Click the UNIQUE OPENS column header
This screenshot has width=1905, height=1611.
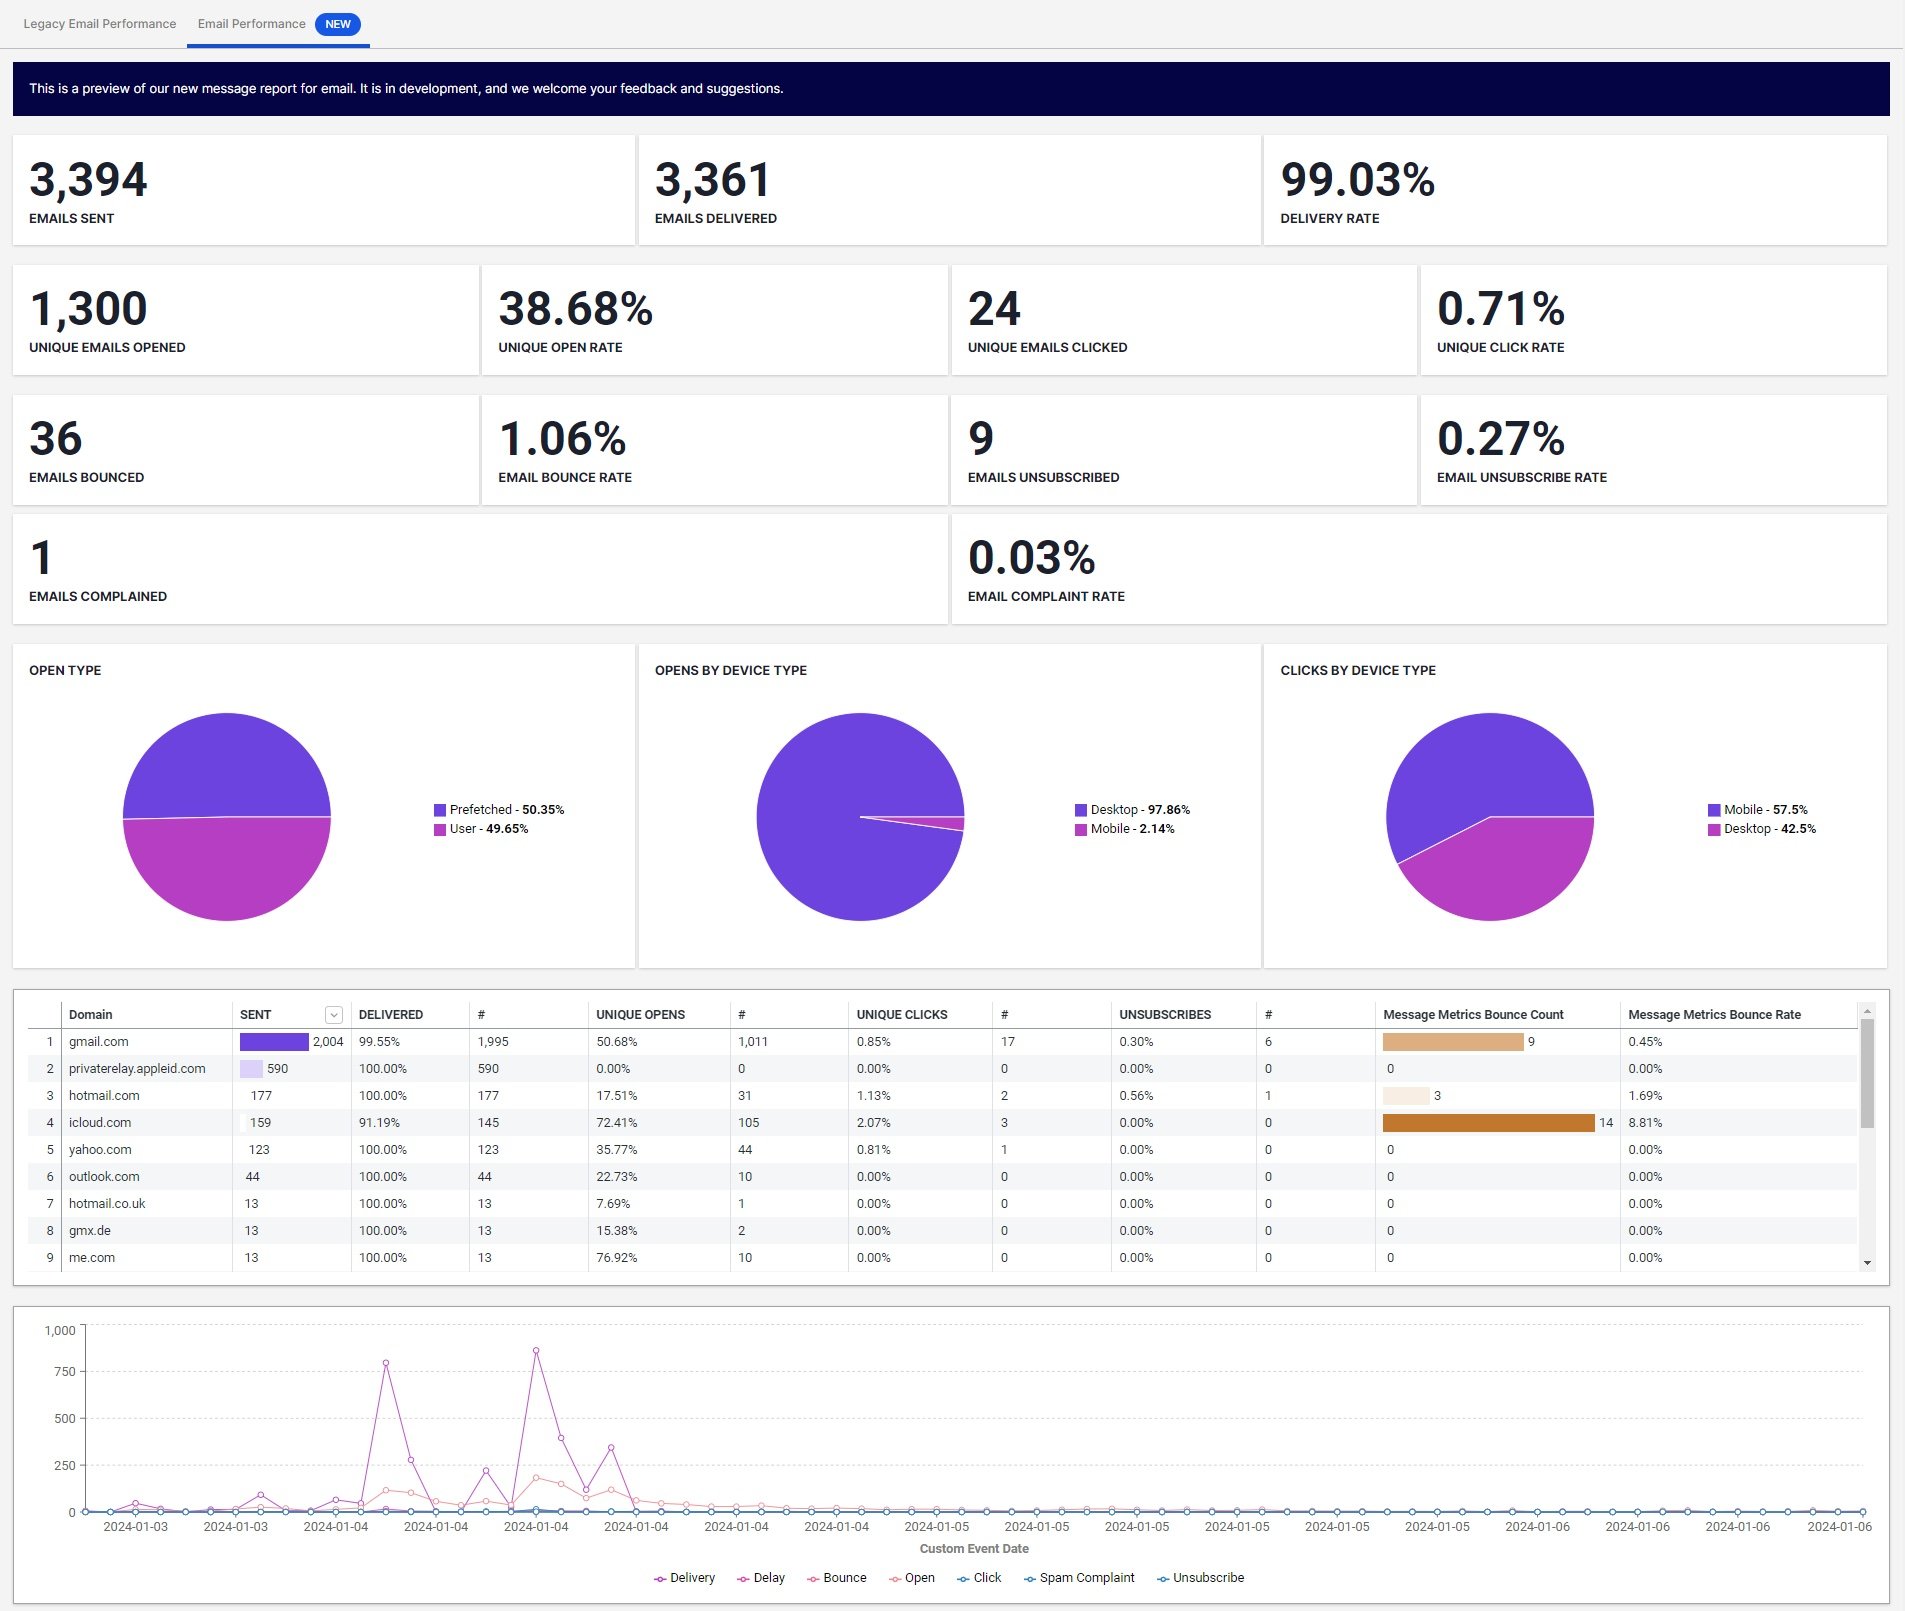pyautogui.click(x=640, y=1014)
